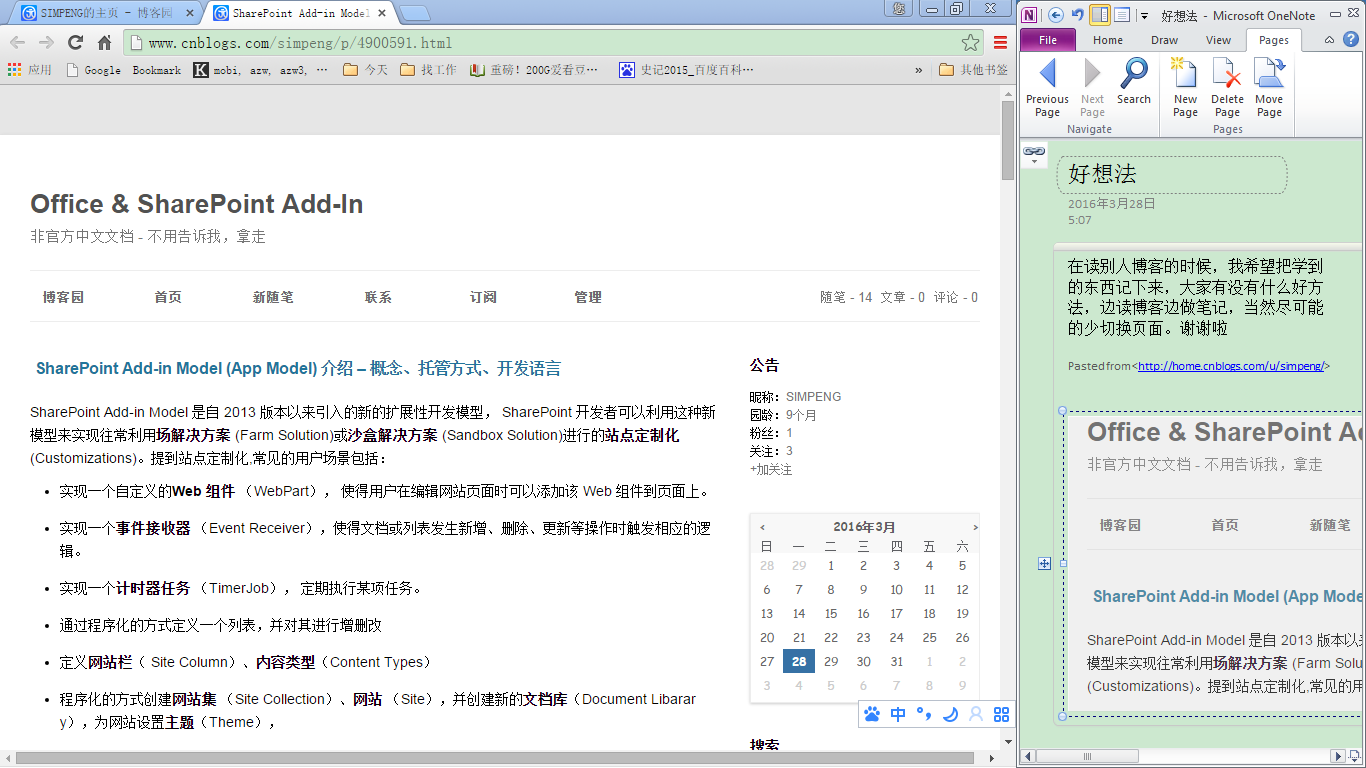Open 其他书签 bookmarks folder

(x=974, y=70)
